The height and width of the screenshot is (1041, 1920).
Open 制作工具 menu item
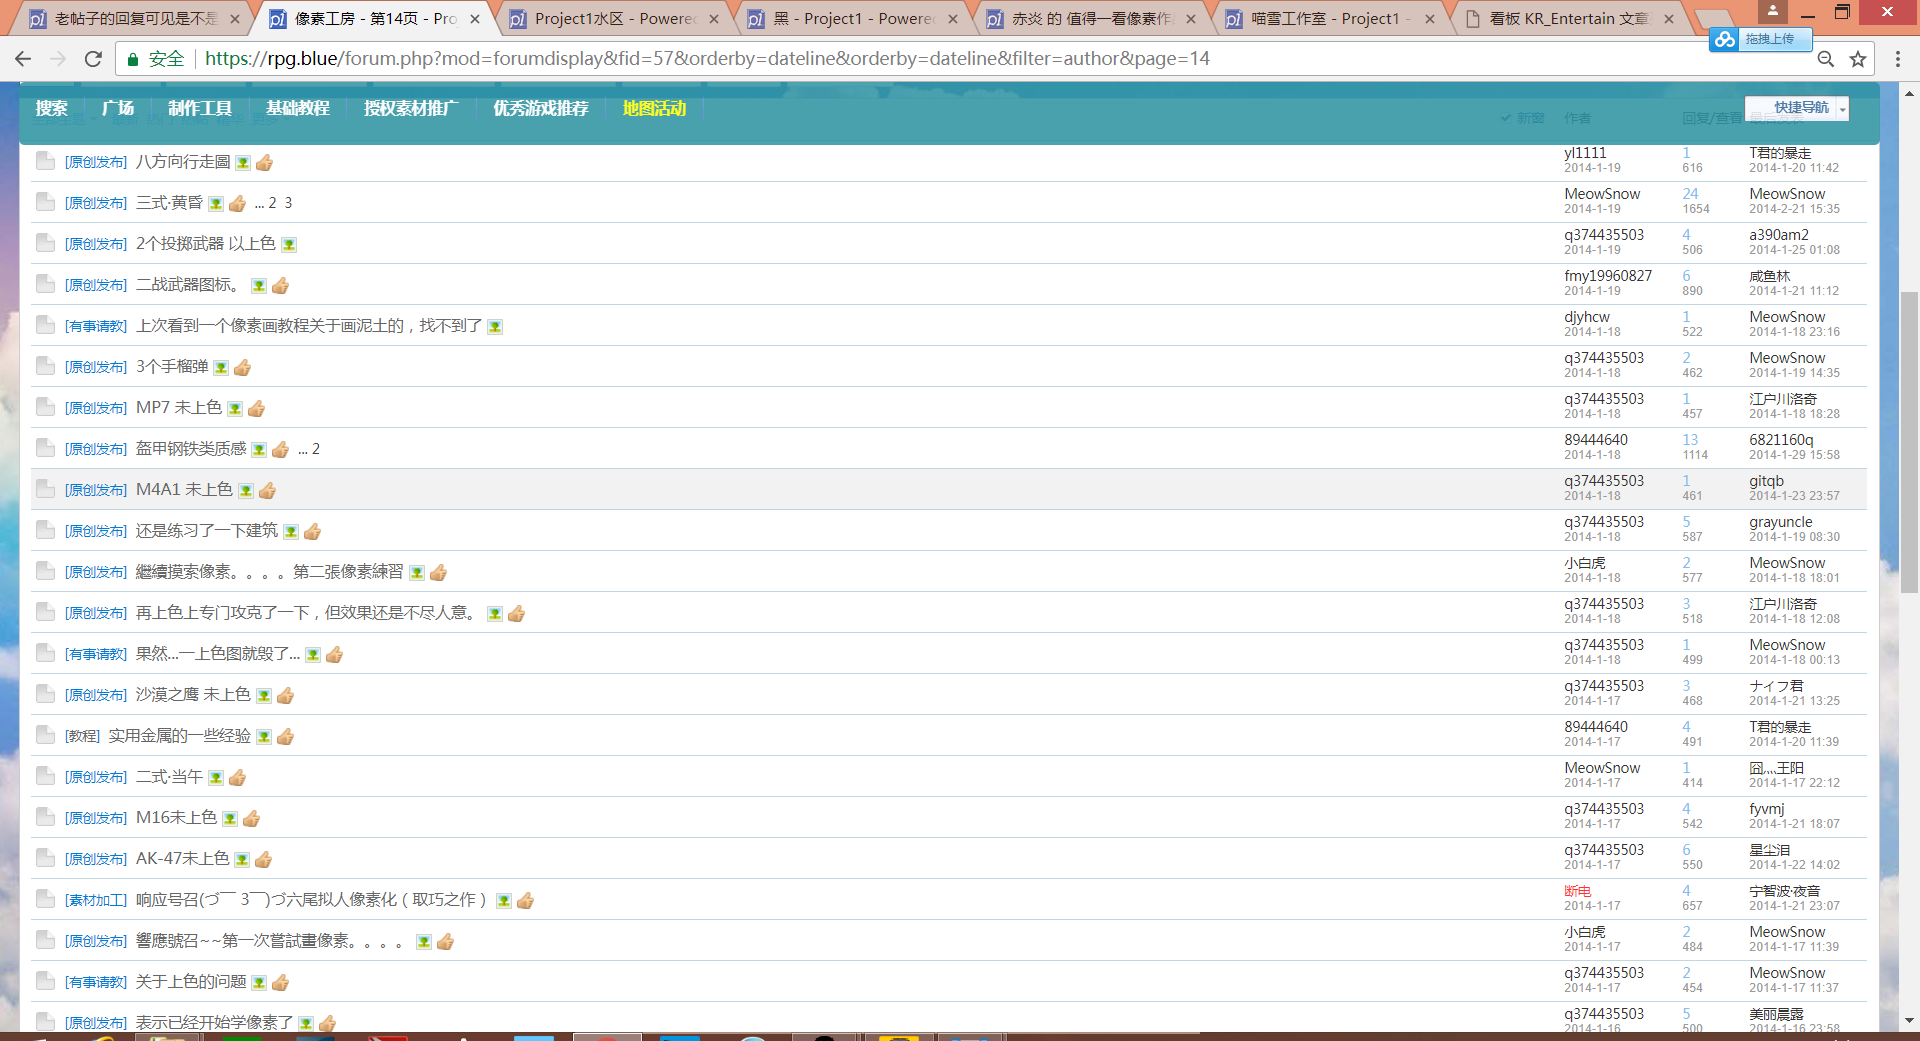pyautogui.click(x=200, y=108)
